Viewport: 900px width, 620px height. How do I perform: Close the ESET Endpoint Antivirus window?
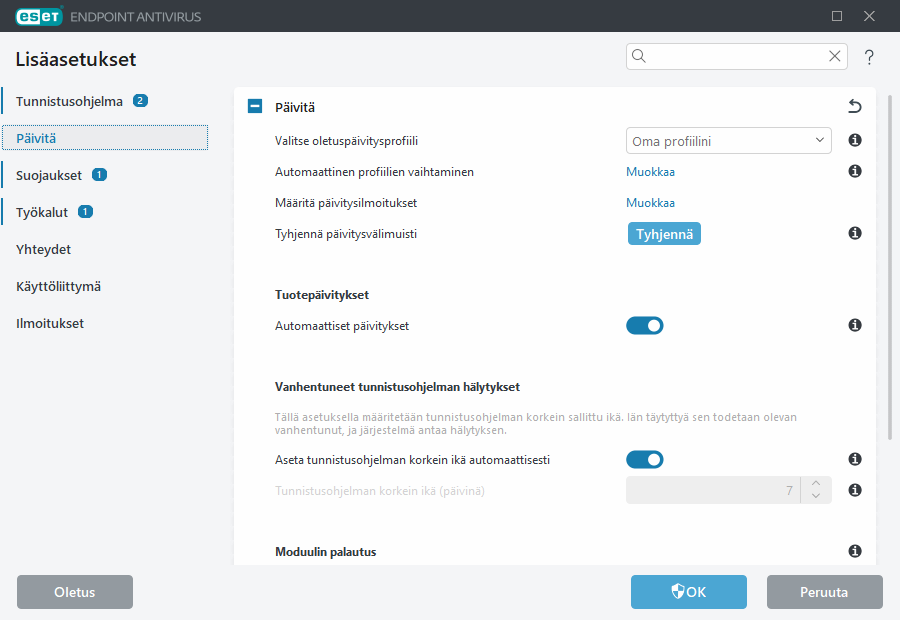(x=869, y=16)
